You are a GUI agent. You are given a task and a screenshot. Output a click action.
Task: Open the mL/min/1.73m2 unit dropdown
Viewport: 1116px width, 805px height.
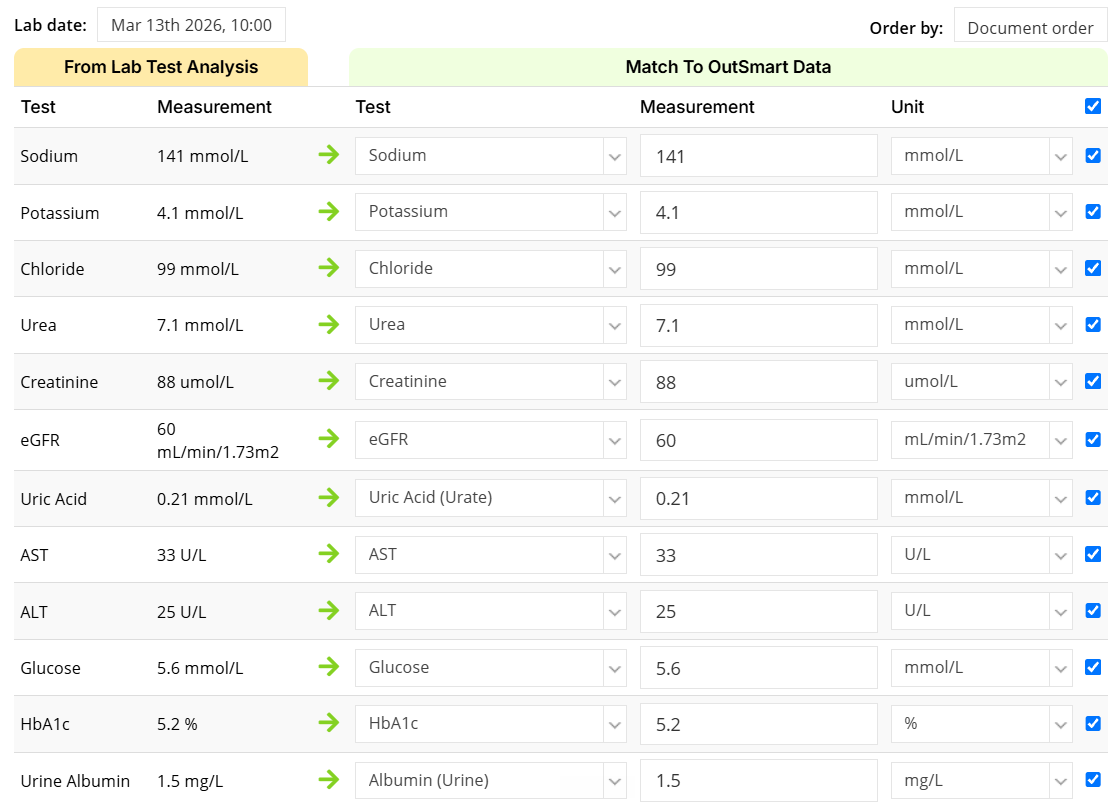point(981,440)
